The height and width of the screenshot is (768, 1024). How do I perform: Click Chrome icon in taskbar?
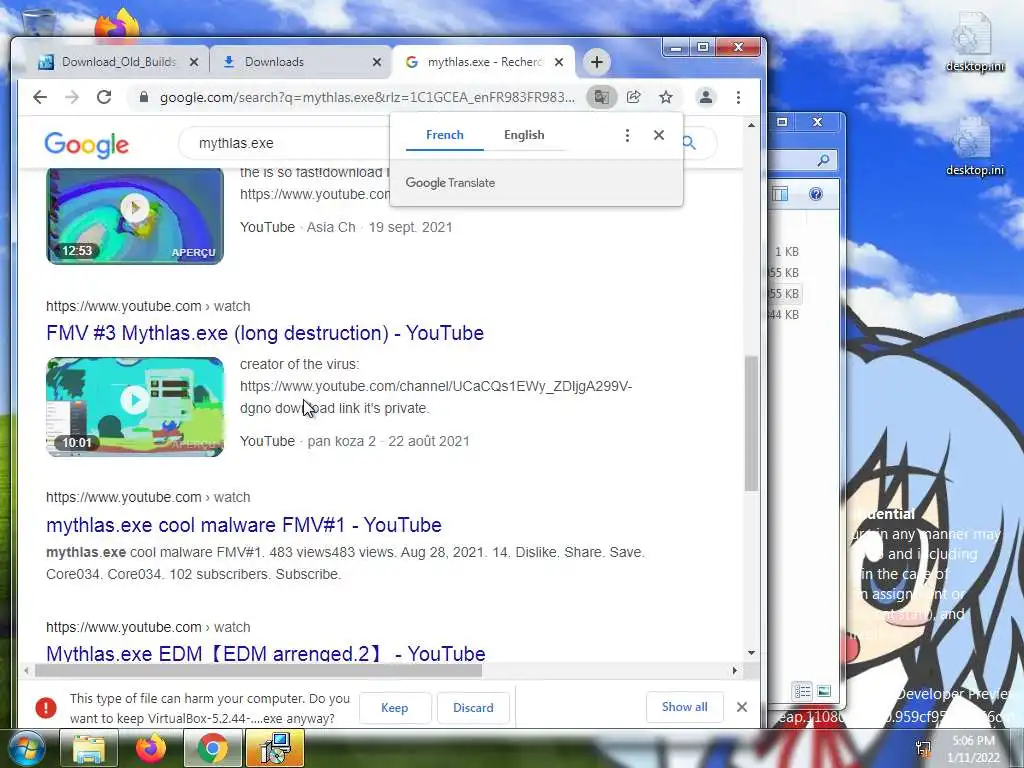[213, 748]
